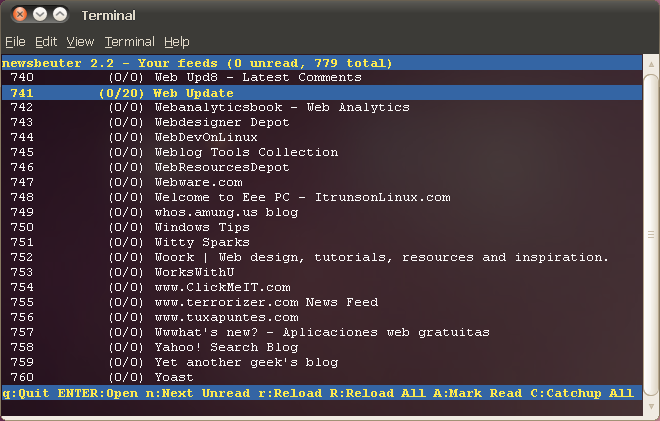Click the scrollbar down arrow
660x421 pixels.
[651, 407]
